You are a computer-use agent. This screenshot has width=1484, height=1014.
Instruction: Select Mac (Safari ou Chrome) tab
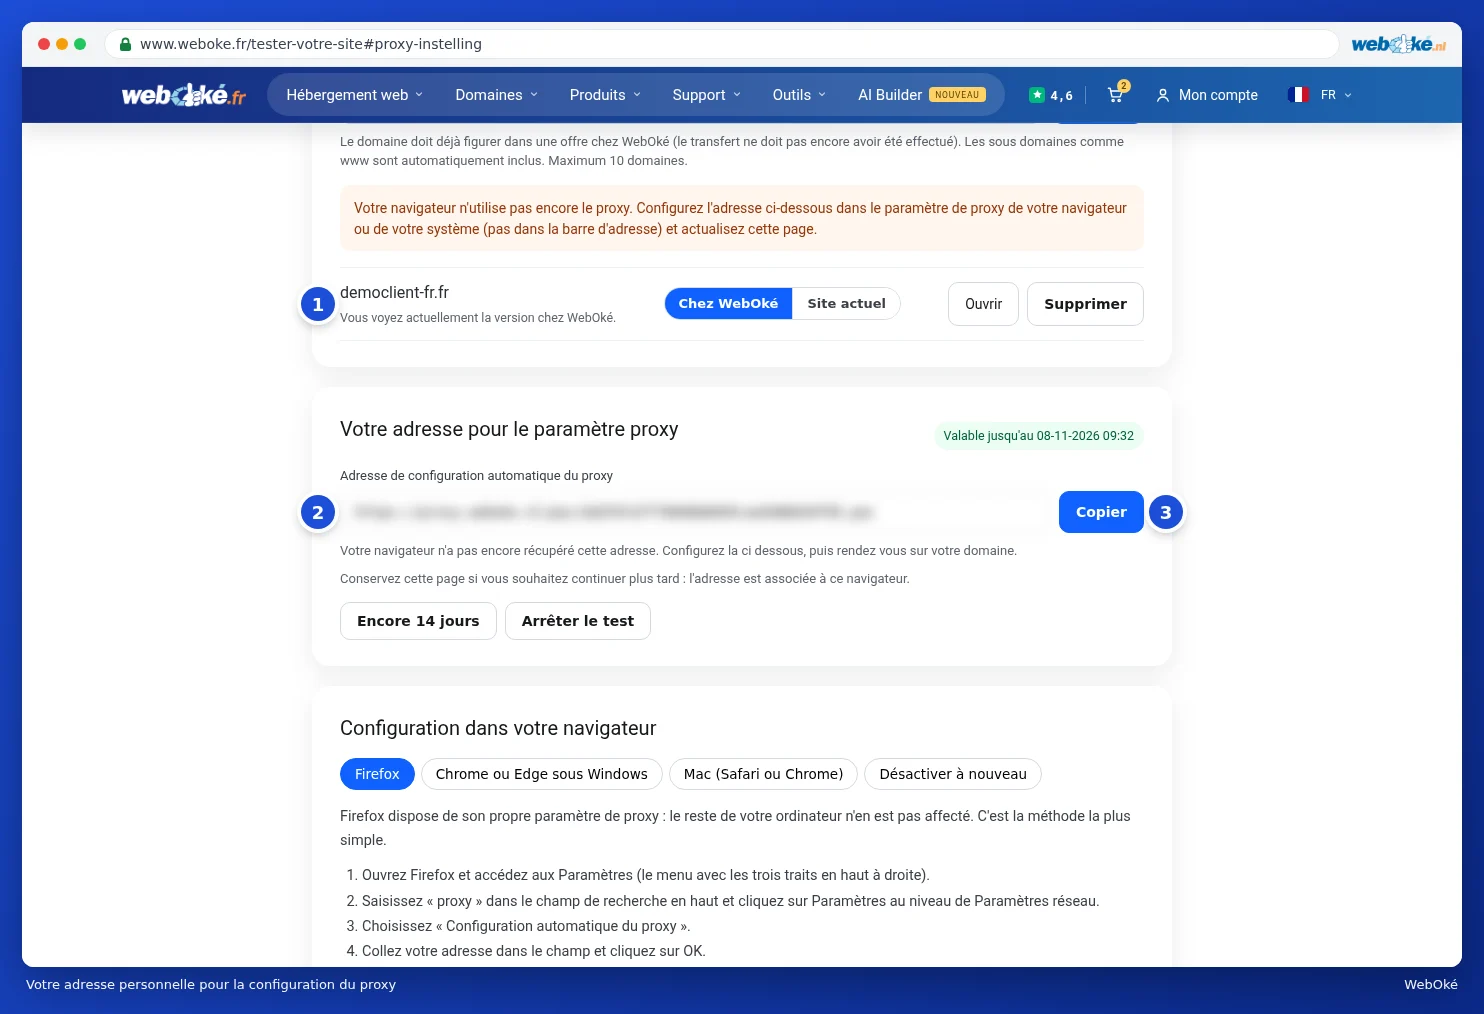[x=763, y=774]
